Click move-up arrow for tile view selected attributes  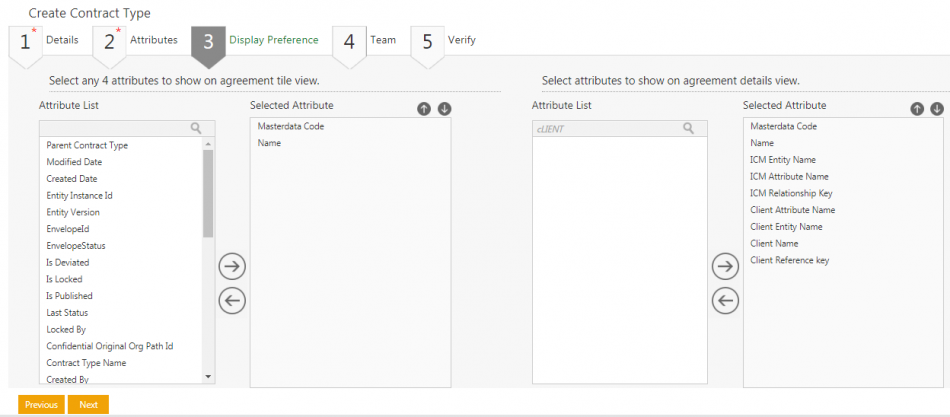424,109
